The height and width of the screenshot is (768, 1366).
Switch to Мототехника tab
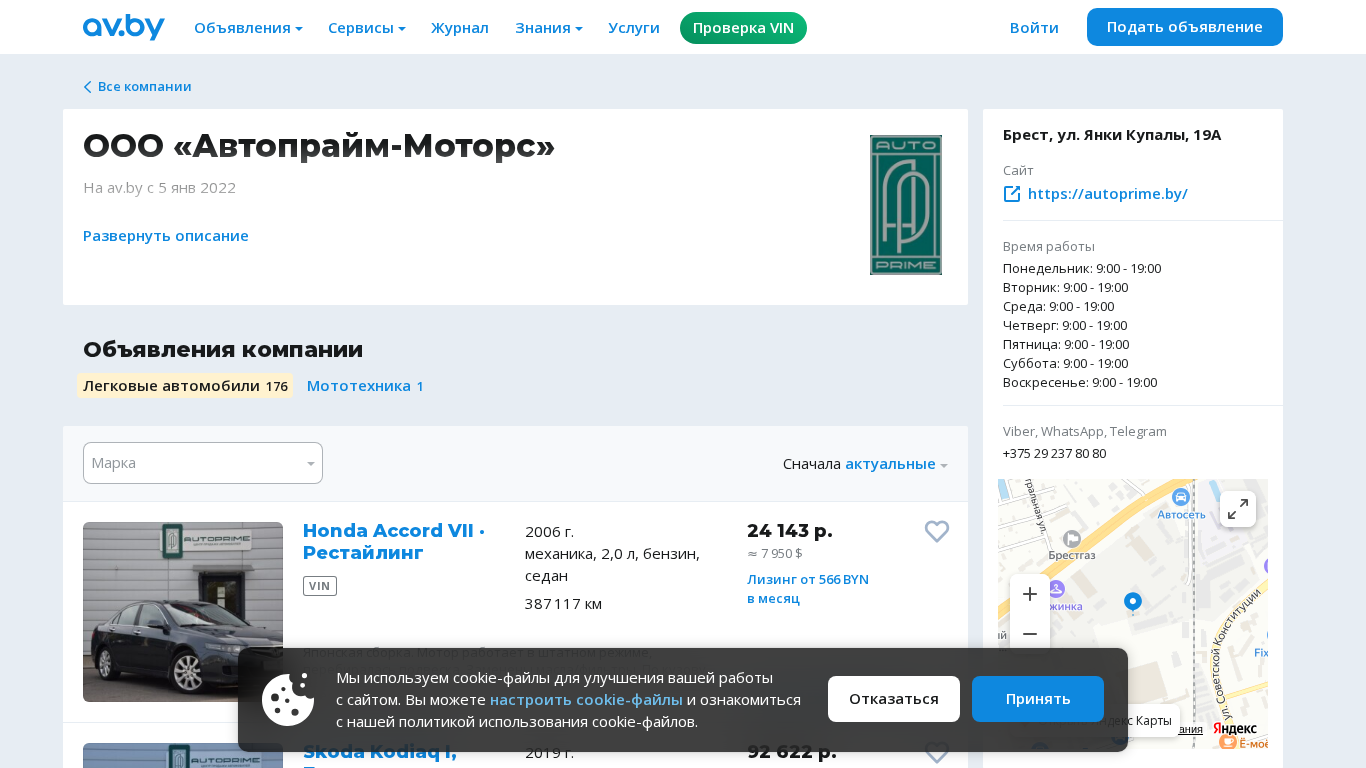tap(365, 386)
